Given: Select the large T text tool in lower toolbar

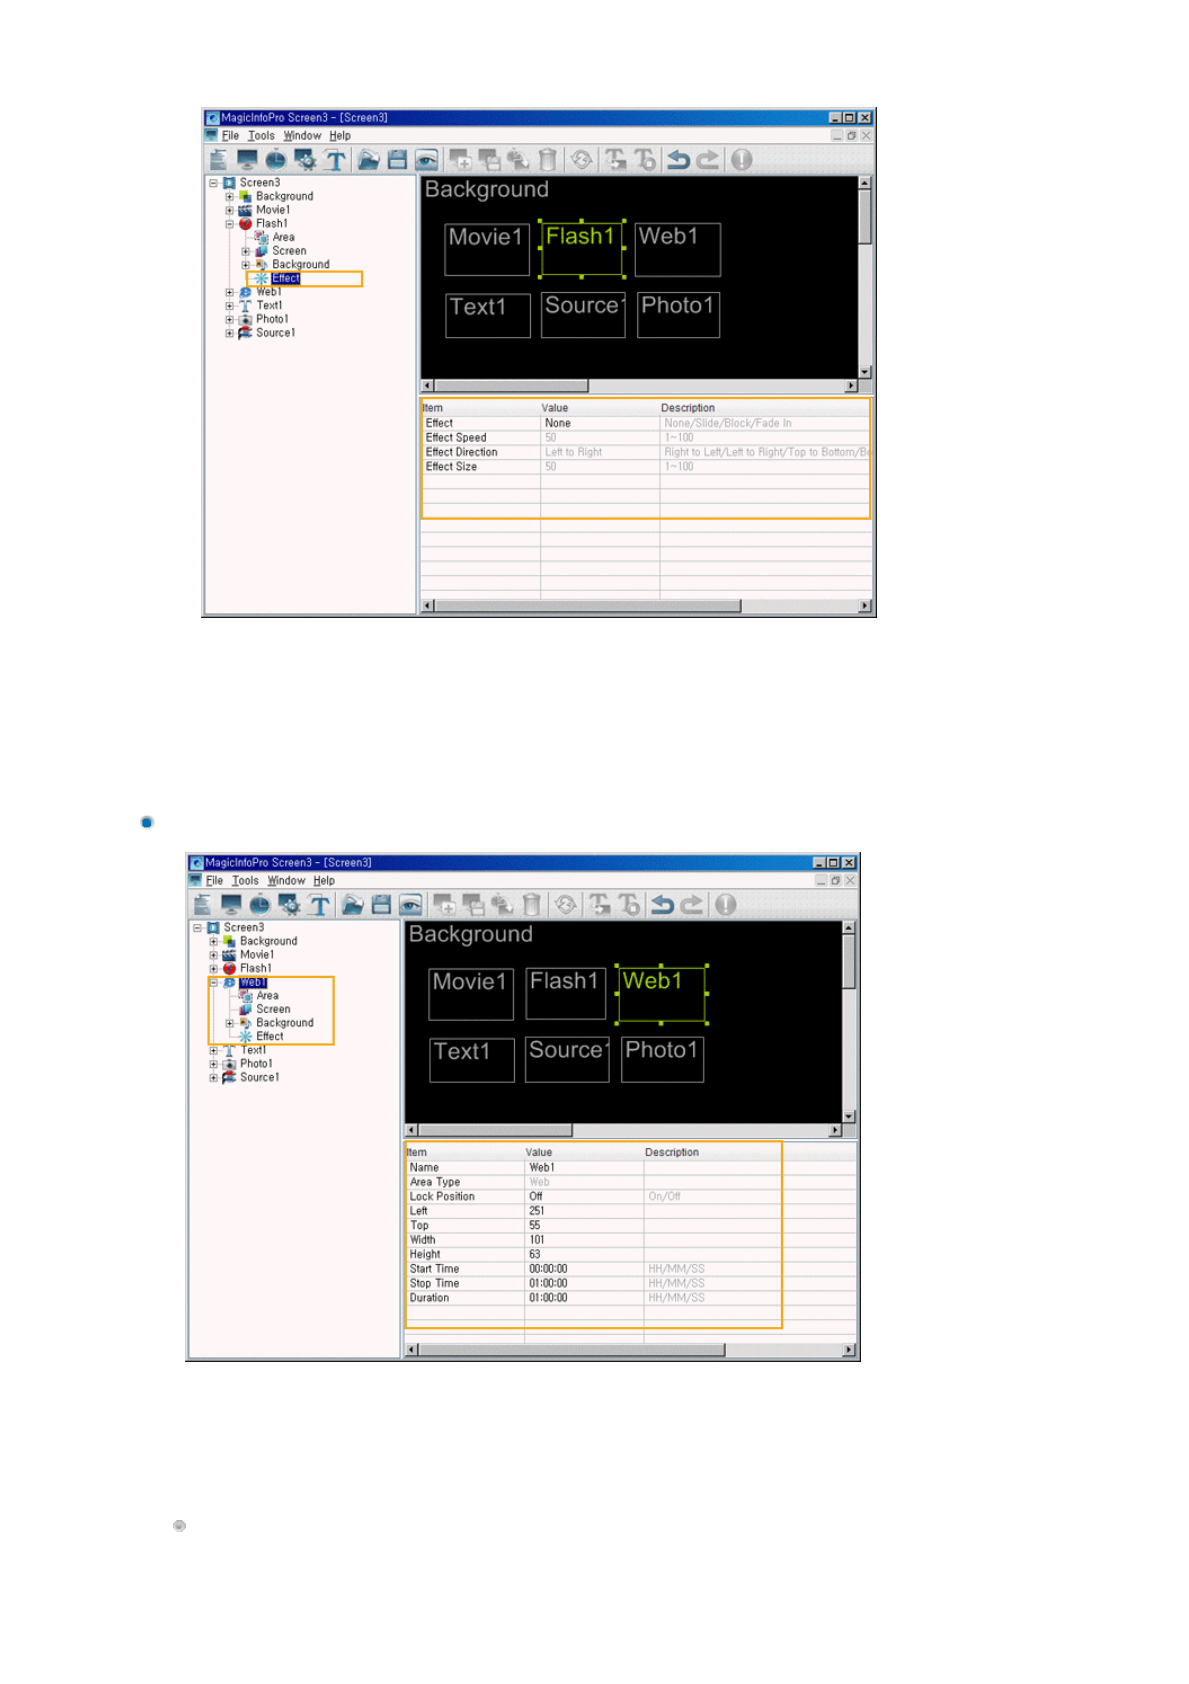Looking at the screenshot, I should click(x=319, y=905).
